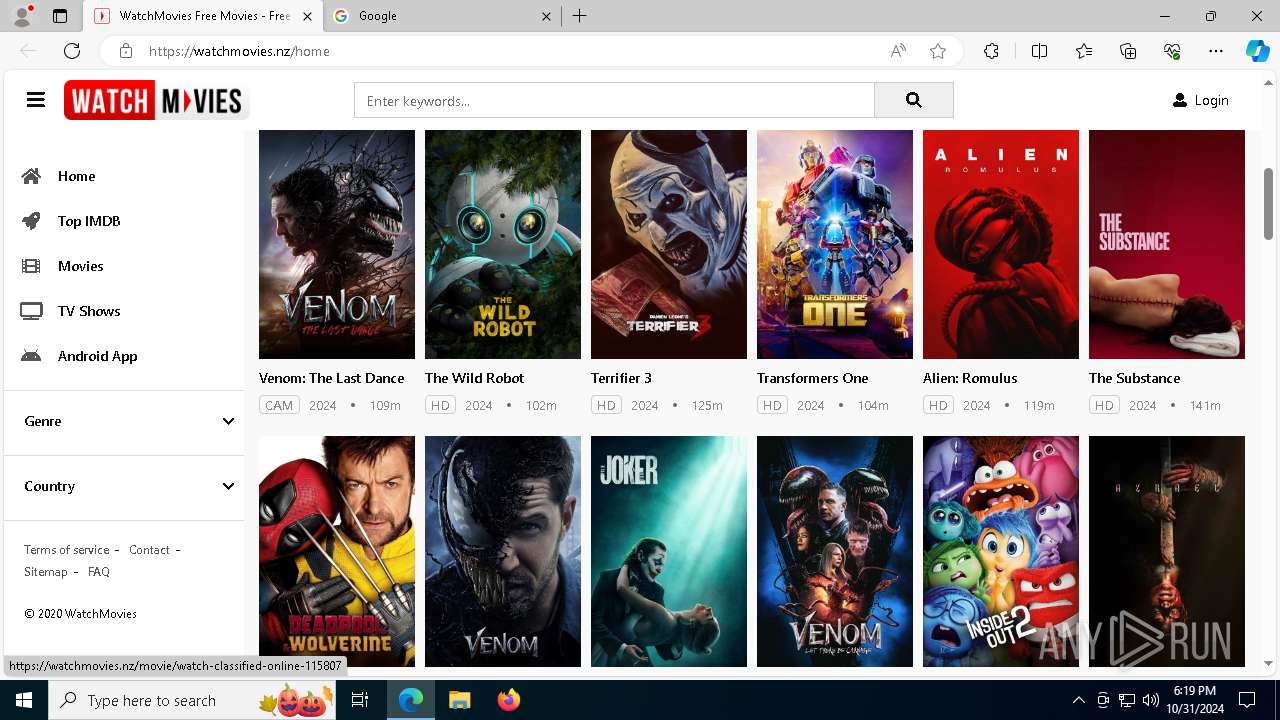
Task: Click the Android App robot icon
Action: pyautogui.click(x=32, y=356)
